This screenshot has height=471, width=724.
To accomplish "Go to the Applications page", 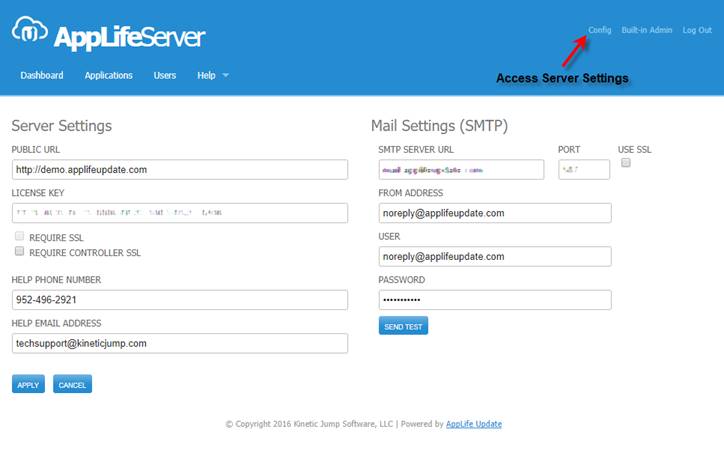I will point(109,75).
